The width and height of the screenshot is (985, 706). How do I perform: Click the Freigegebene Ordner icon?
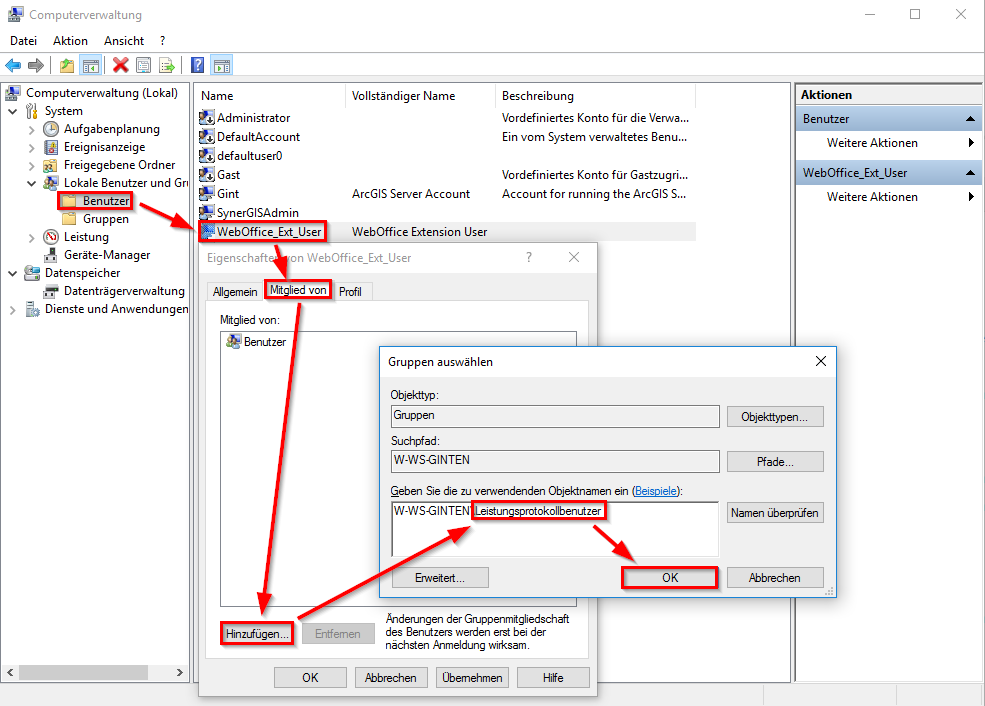[51, 165]
